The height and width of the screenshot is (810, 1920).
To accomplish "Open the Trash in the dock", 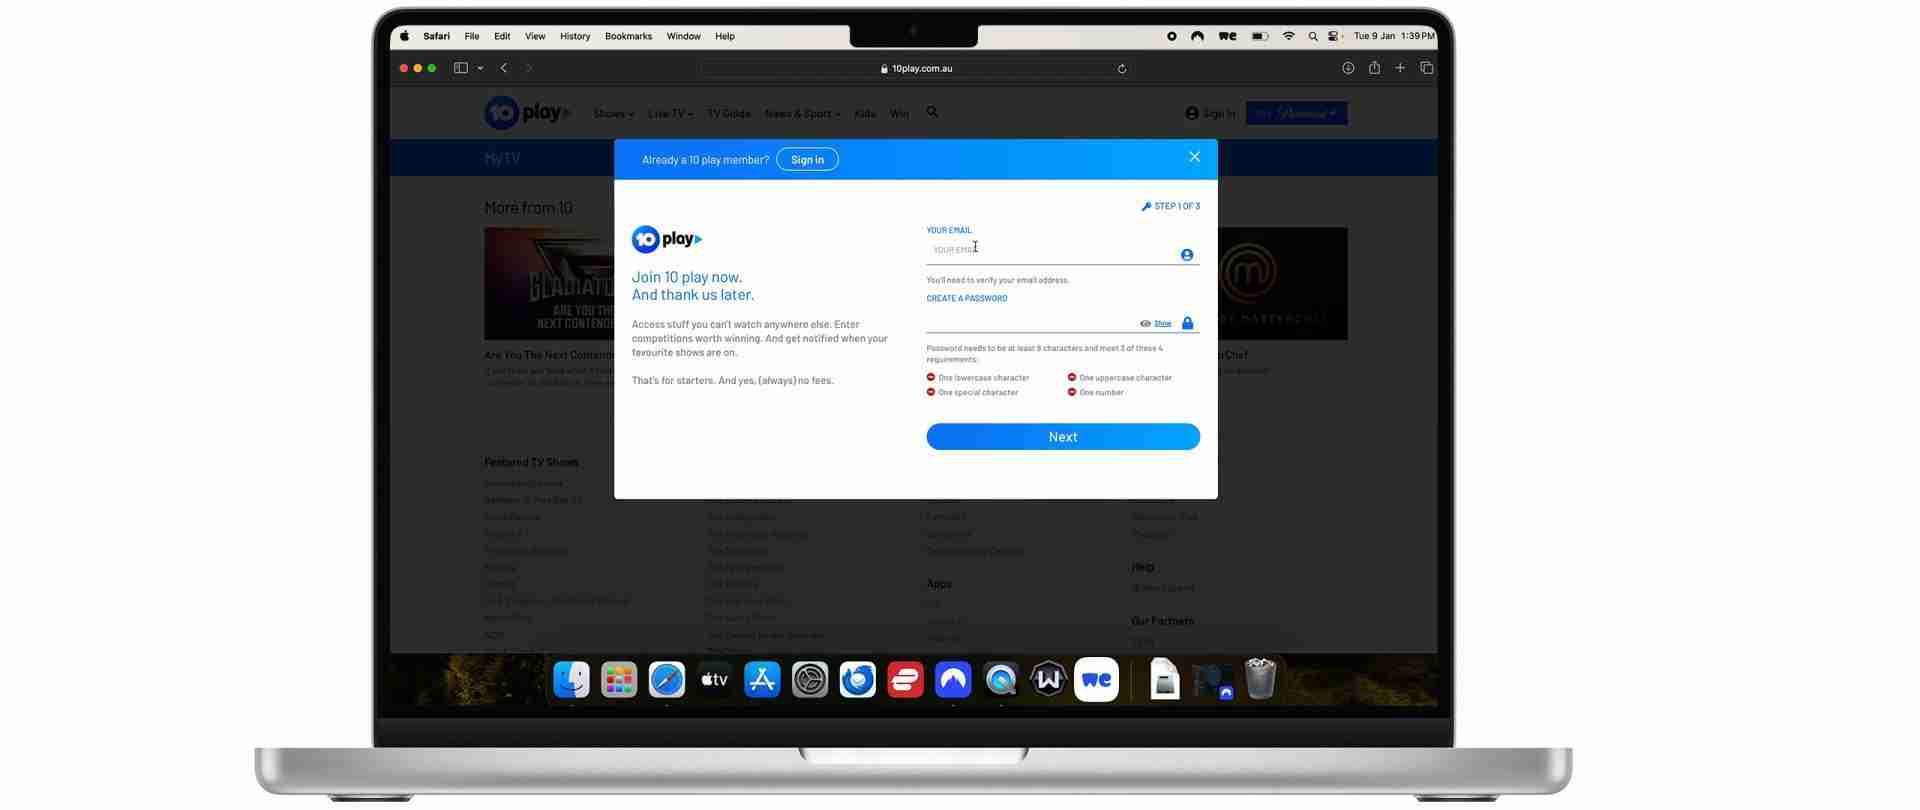I will point(1260,679).
